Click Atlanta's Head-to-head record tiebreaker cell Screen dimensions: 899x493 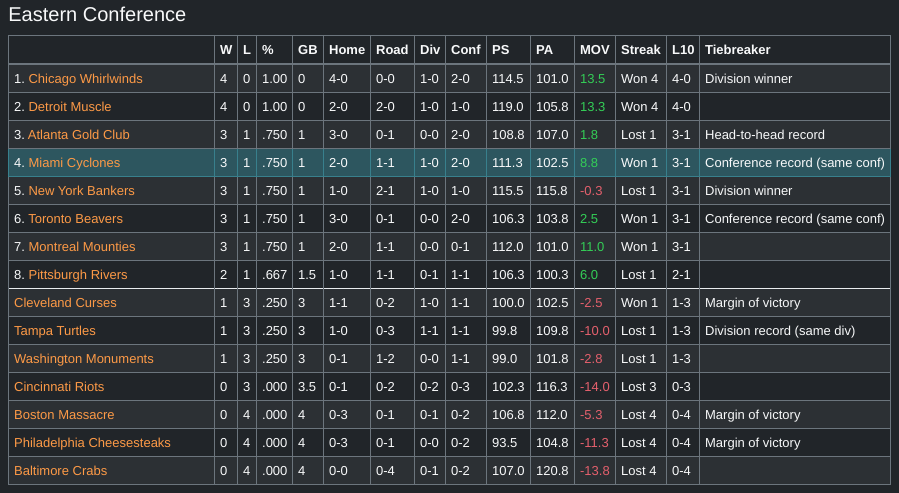(795, 135)
